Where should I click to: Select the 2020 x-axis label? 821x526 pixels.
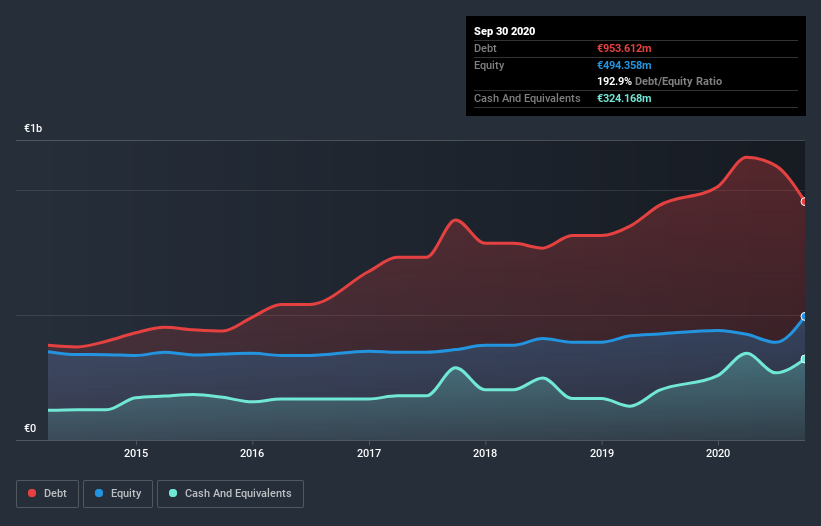(x=718, y=453)
